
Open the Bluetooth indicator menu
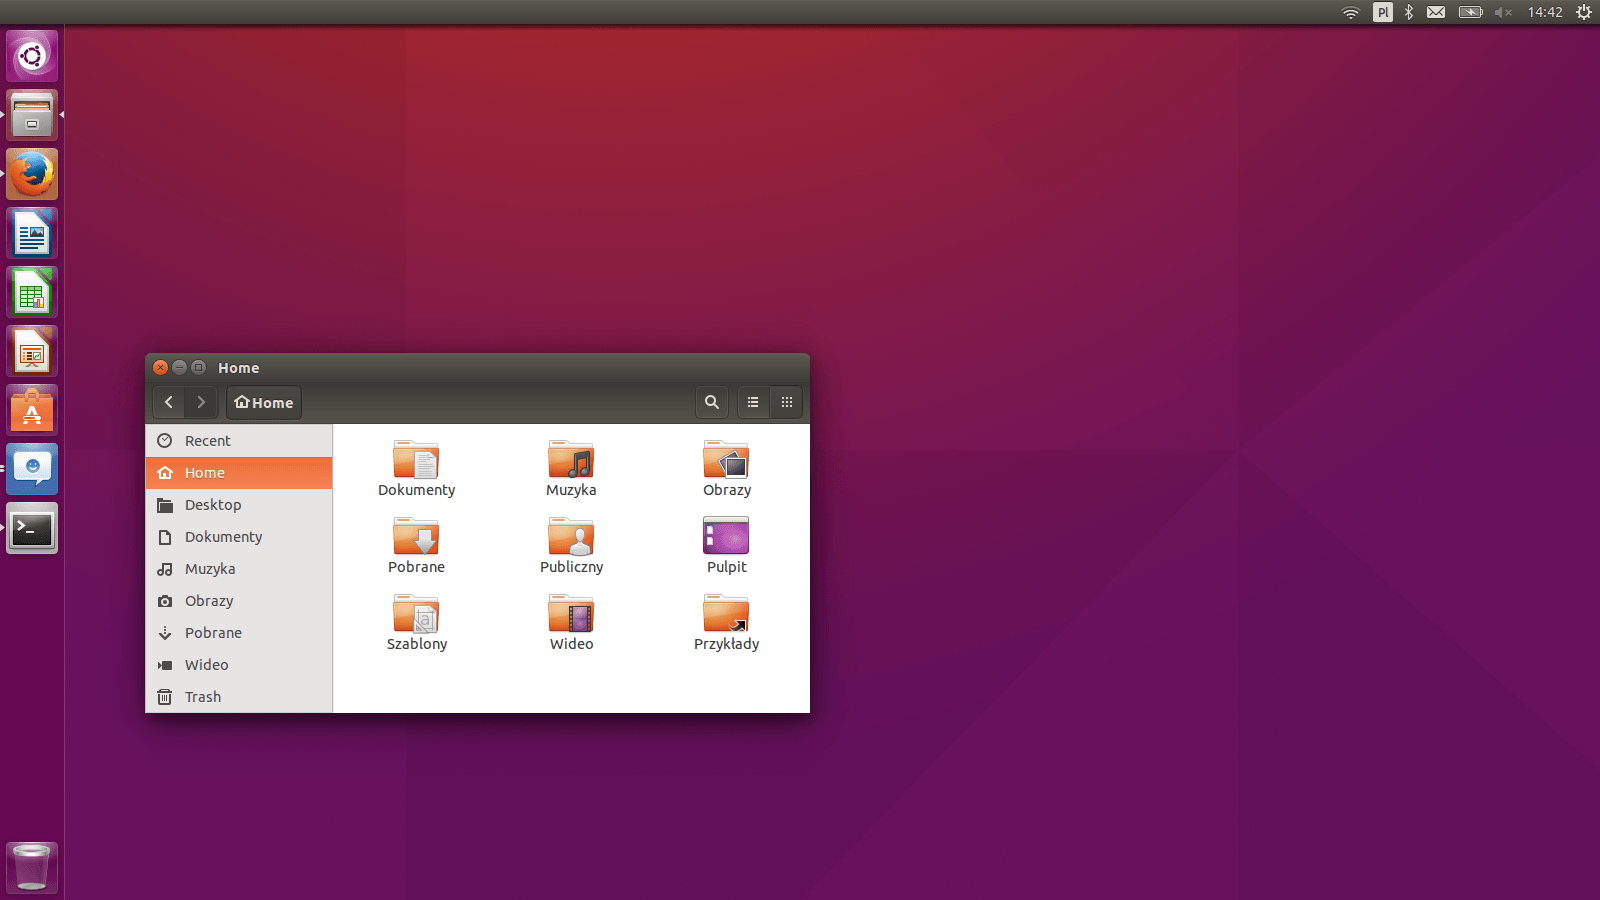[x=1409, y=12]
